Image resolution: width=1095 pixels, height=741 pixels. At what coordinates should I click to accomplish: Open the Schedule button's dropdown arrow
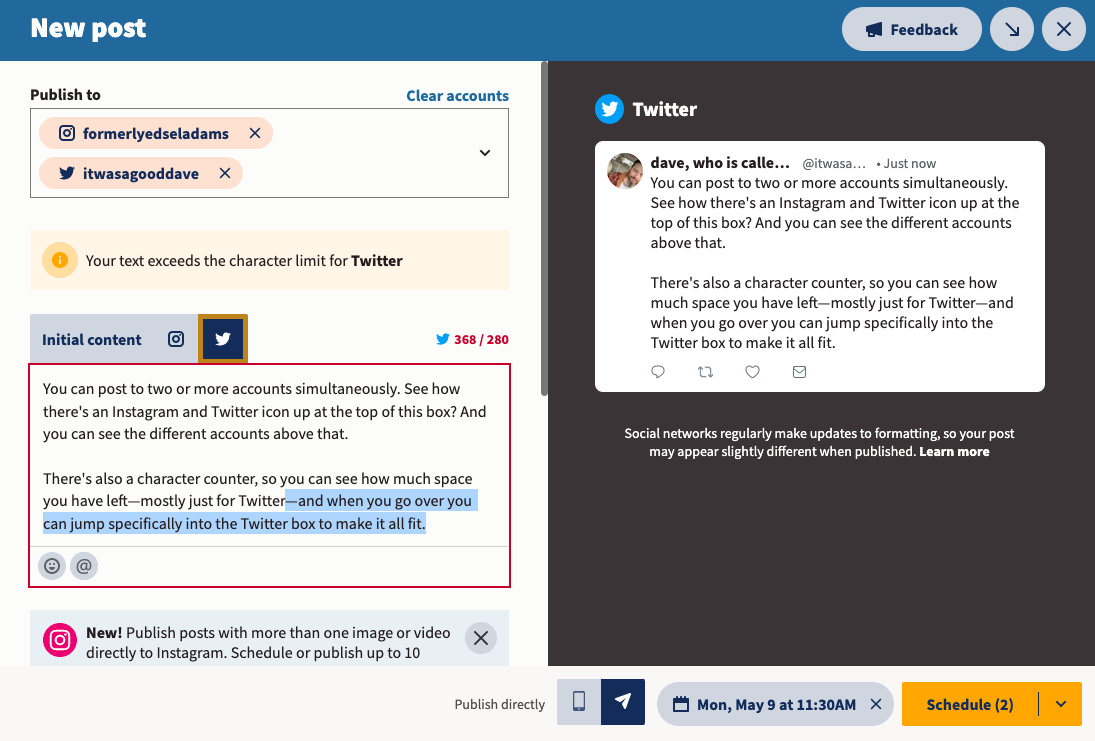1061,704
